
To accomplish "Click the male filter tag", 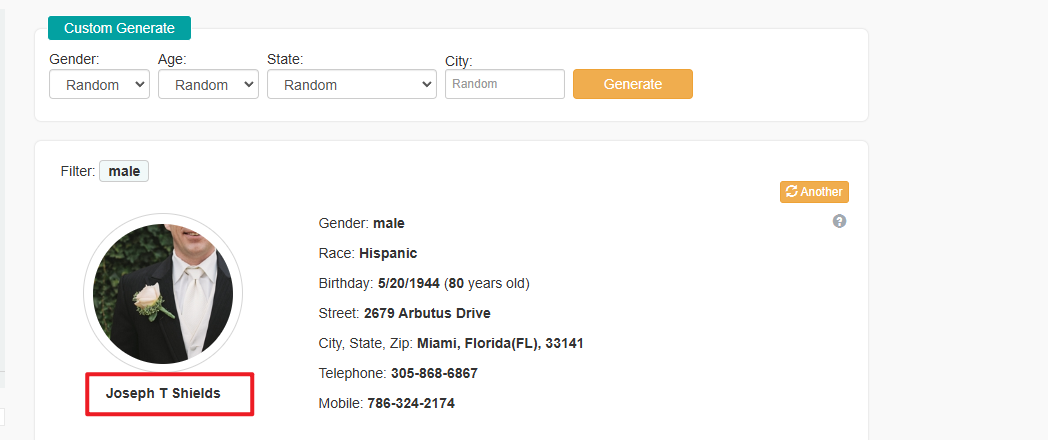I will click(x=124, y=171).
